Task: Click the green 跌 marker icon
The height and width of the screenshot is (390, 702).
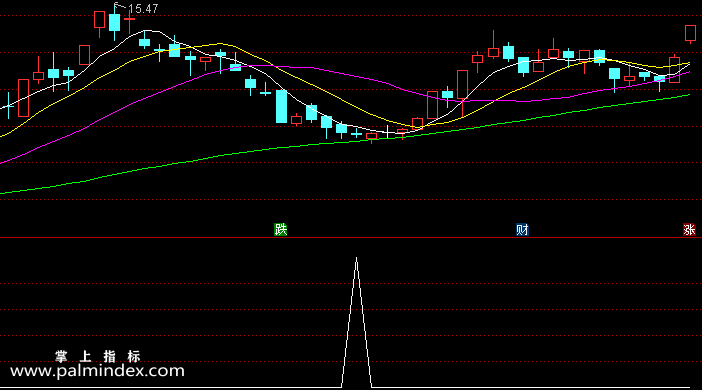Action: 281,230
